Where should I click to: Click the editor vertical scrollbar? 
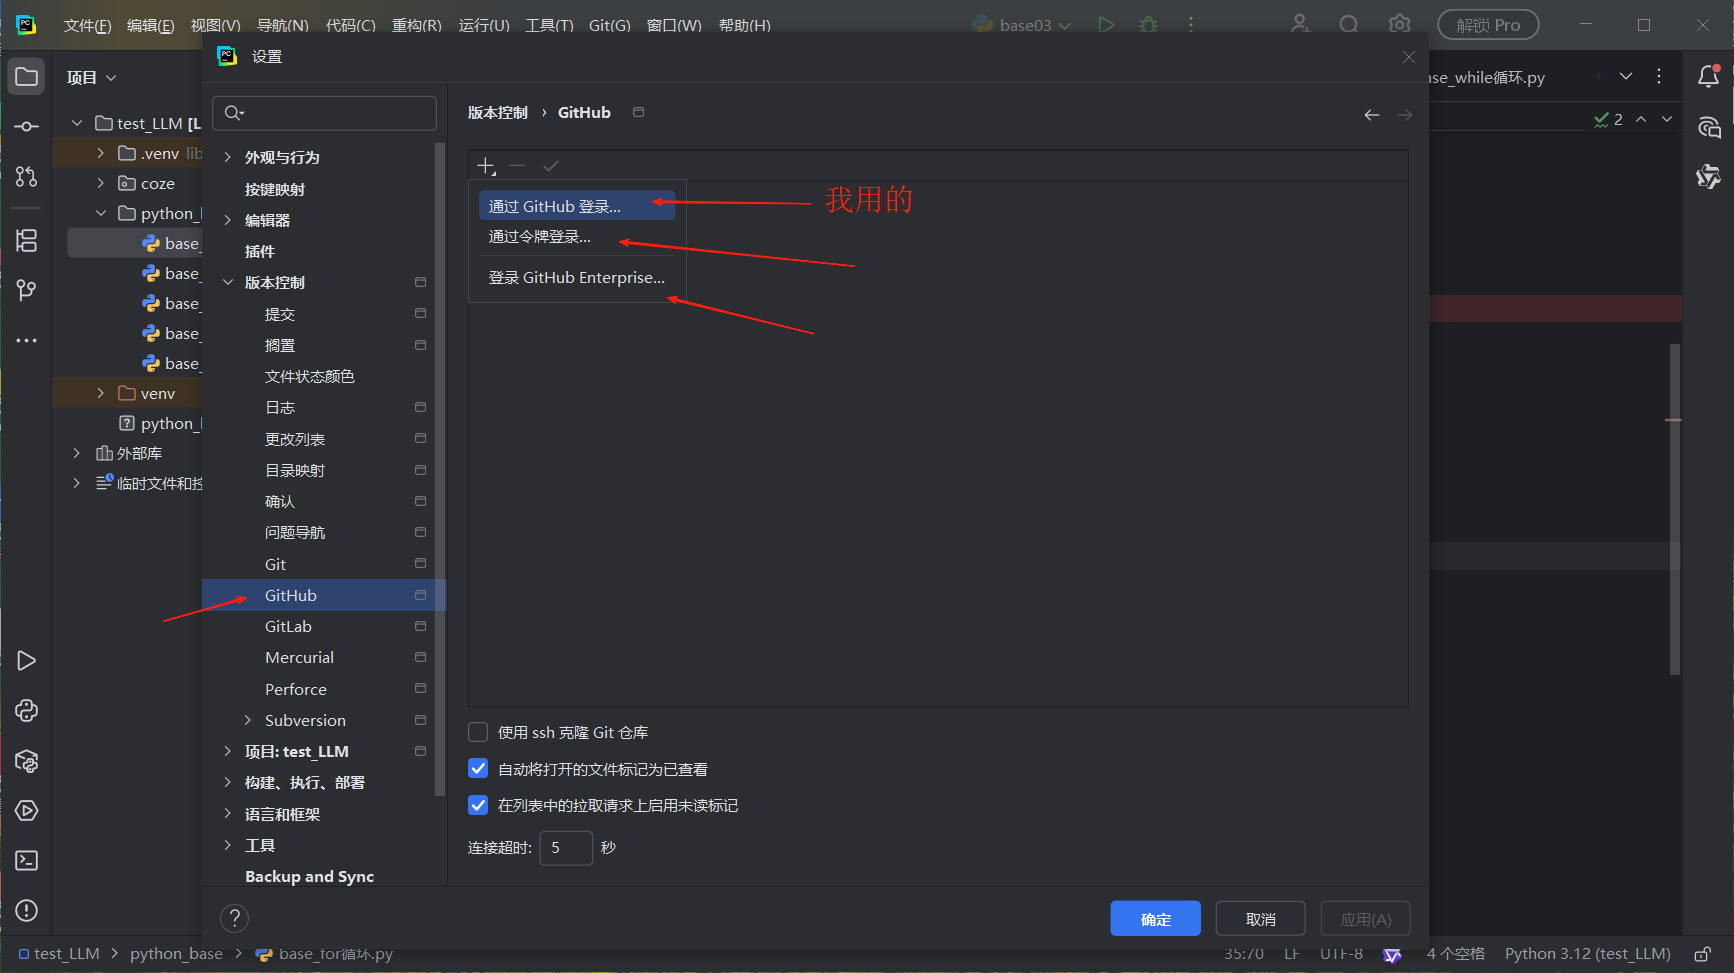pyautogui.click(x=1675, y=510)
